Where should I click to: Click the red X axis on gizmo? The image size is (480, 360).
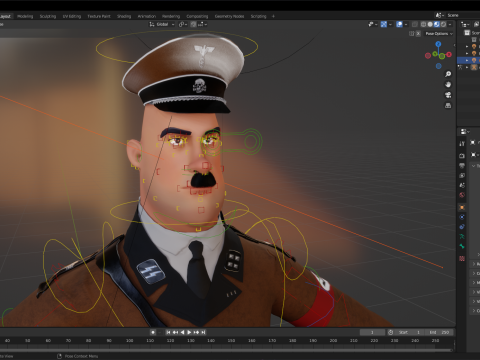coord(449,54)
